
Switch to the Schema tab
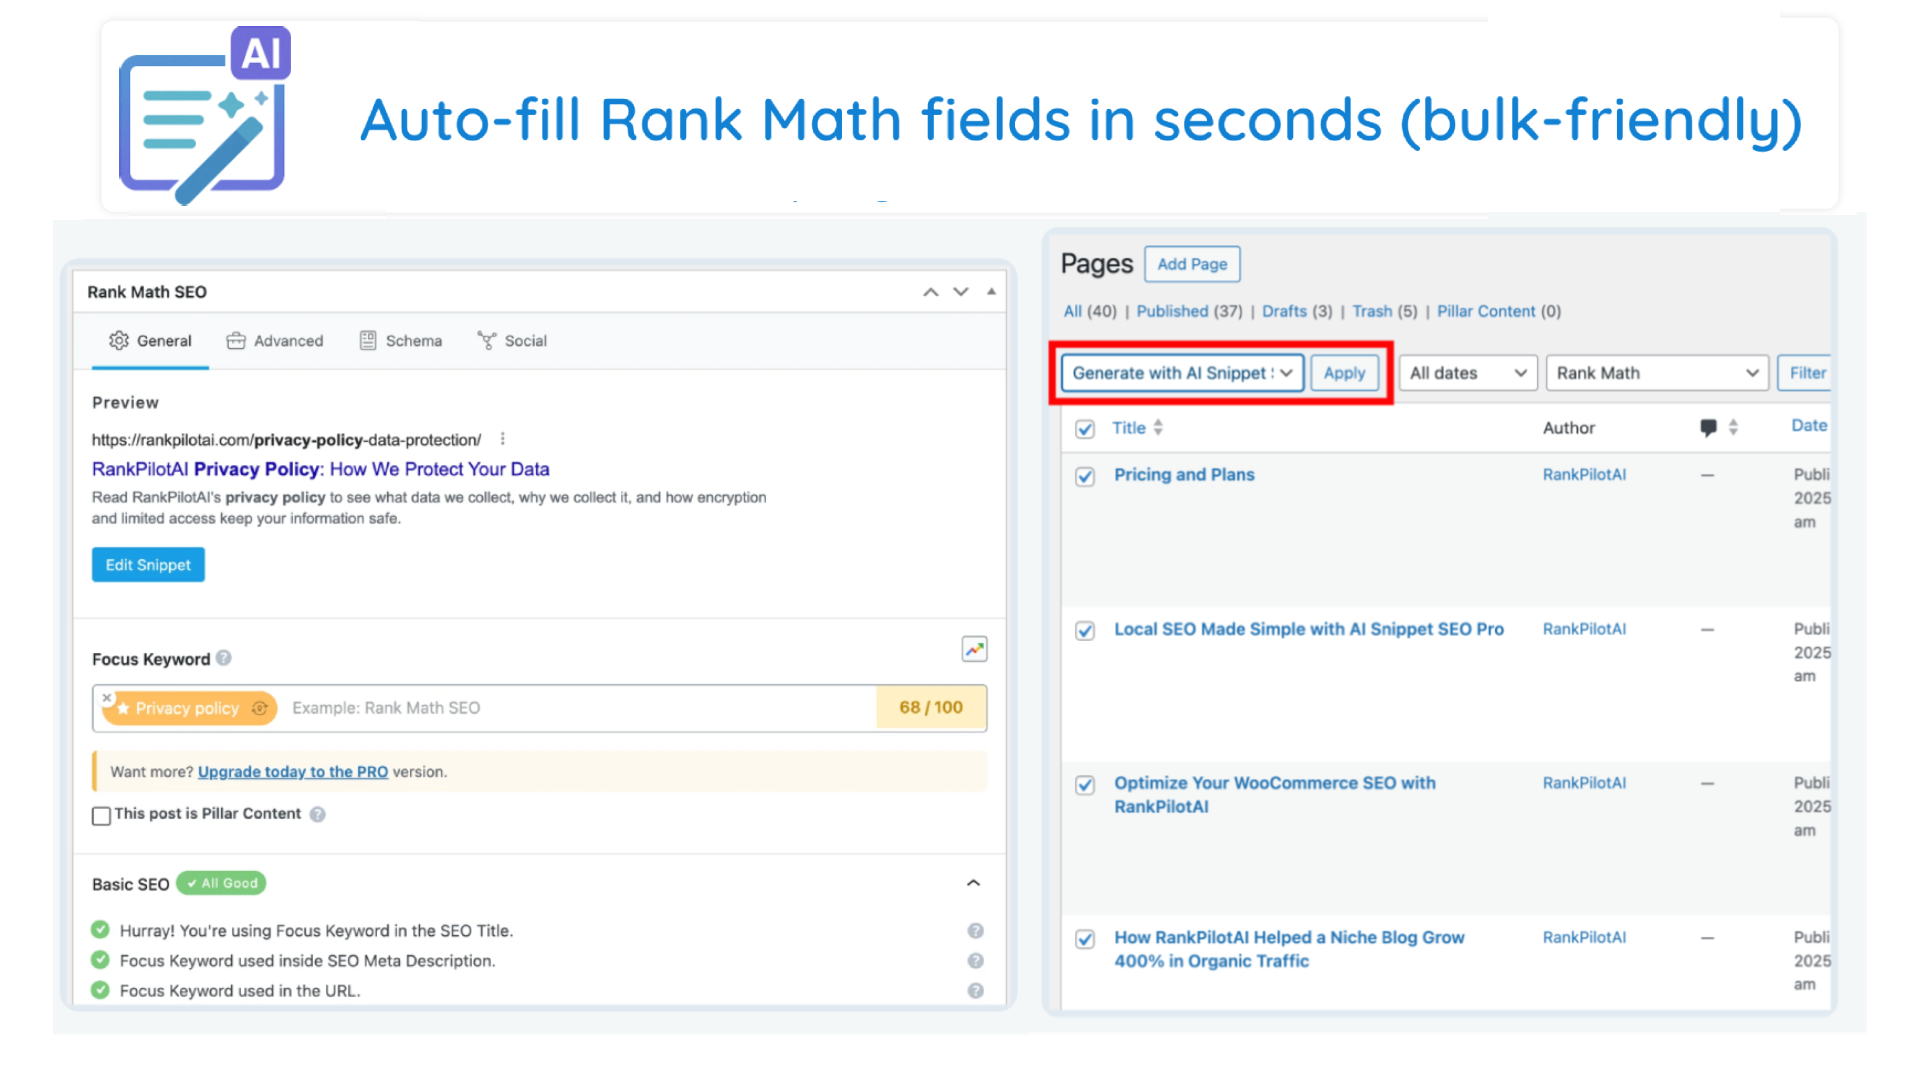click(400, 341)
